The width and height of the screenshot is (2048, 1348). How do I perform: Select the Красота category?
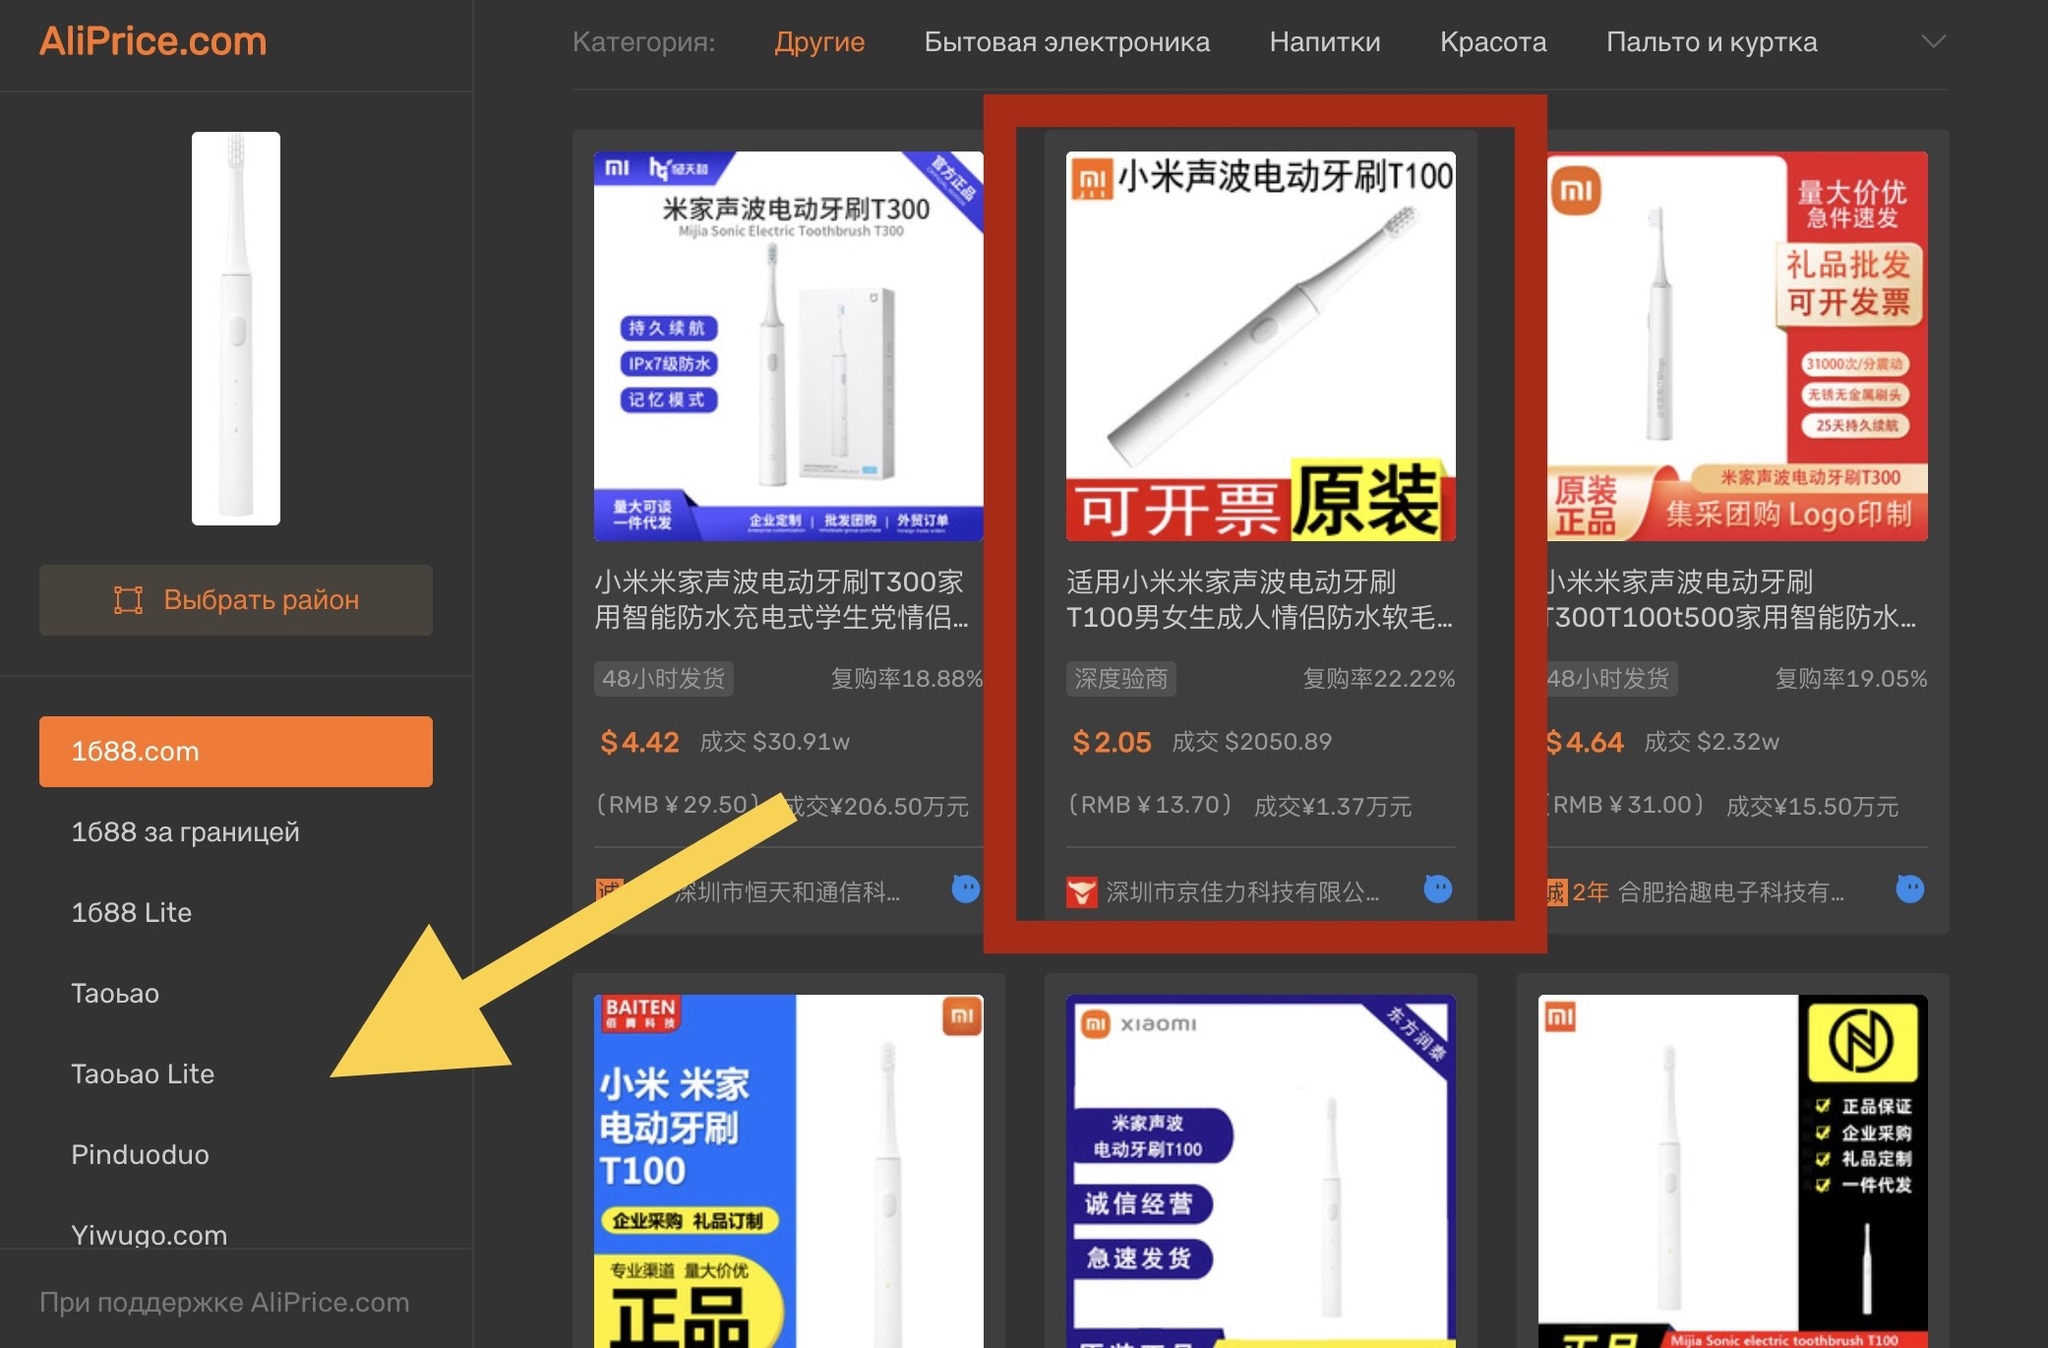click(1492, 42)
